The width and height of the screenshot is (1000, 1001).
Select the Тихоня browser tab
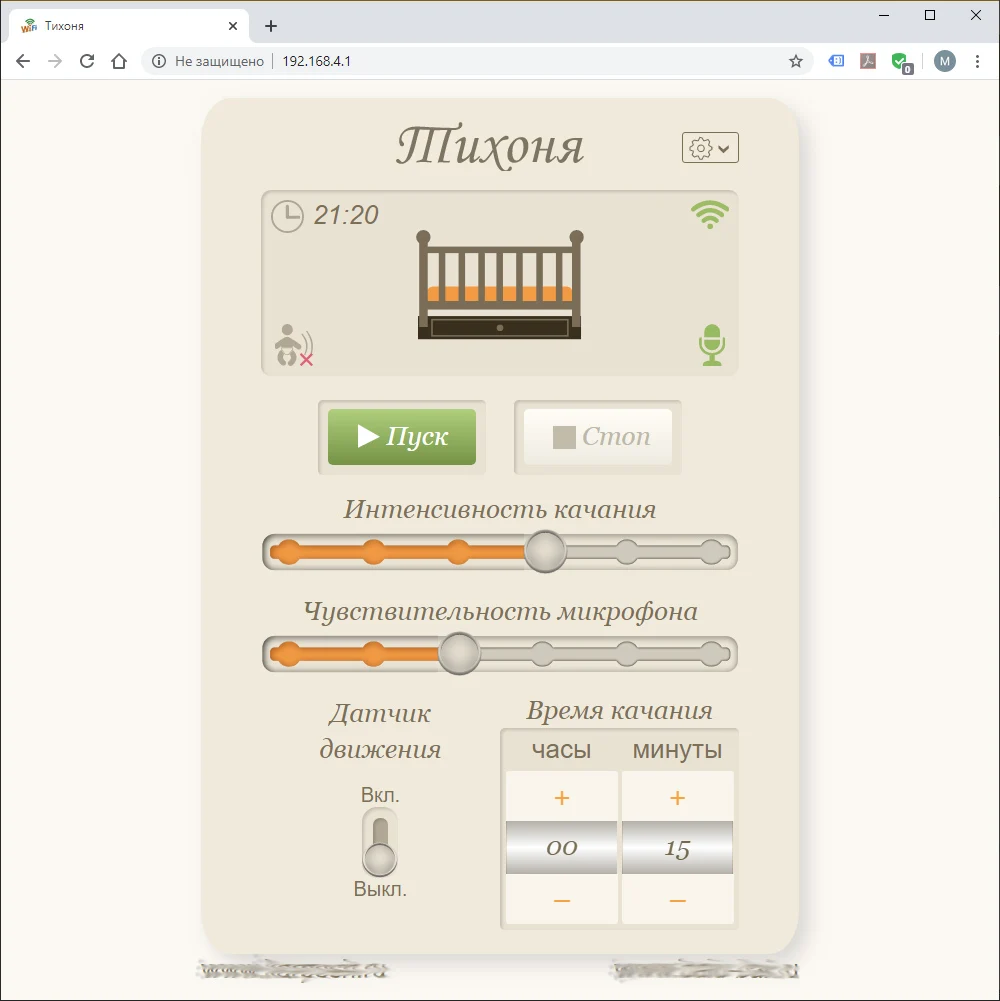point(128,26)
